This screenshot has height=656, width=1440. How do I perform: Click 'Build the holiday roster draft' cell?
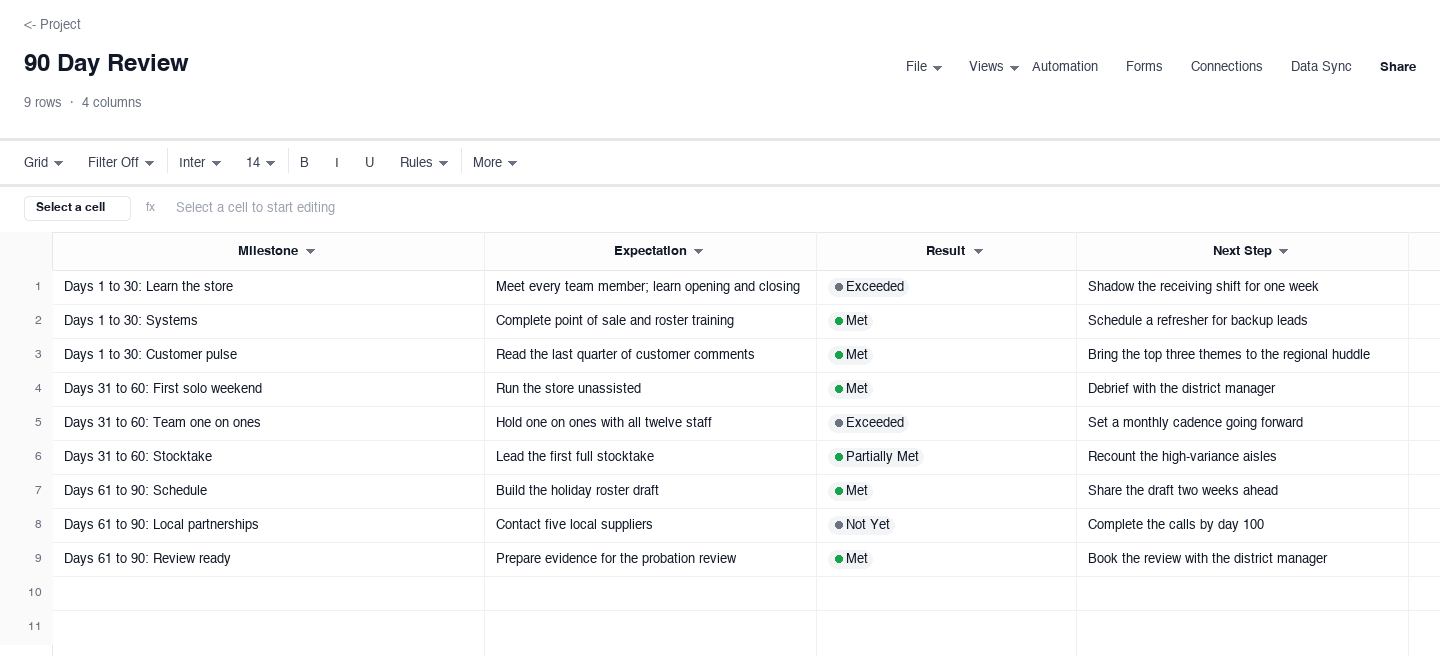point(650,491)
